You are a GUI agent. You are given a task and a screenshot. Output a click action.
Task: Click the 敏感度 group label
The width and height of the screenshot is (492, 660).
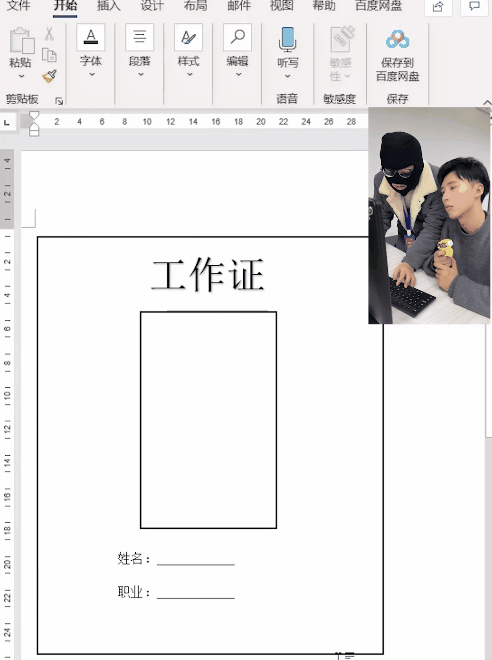pos(340,99)
